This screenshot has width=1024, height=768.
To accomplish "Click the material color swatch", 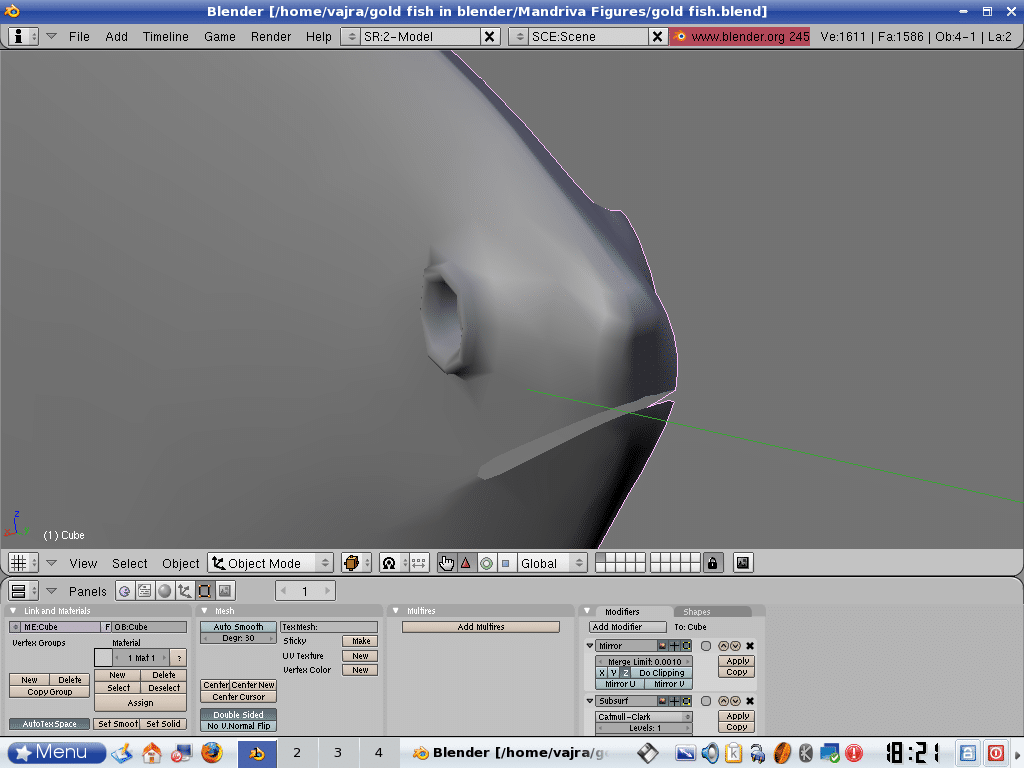I will click(x=103, y=657).
